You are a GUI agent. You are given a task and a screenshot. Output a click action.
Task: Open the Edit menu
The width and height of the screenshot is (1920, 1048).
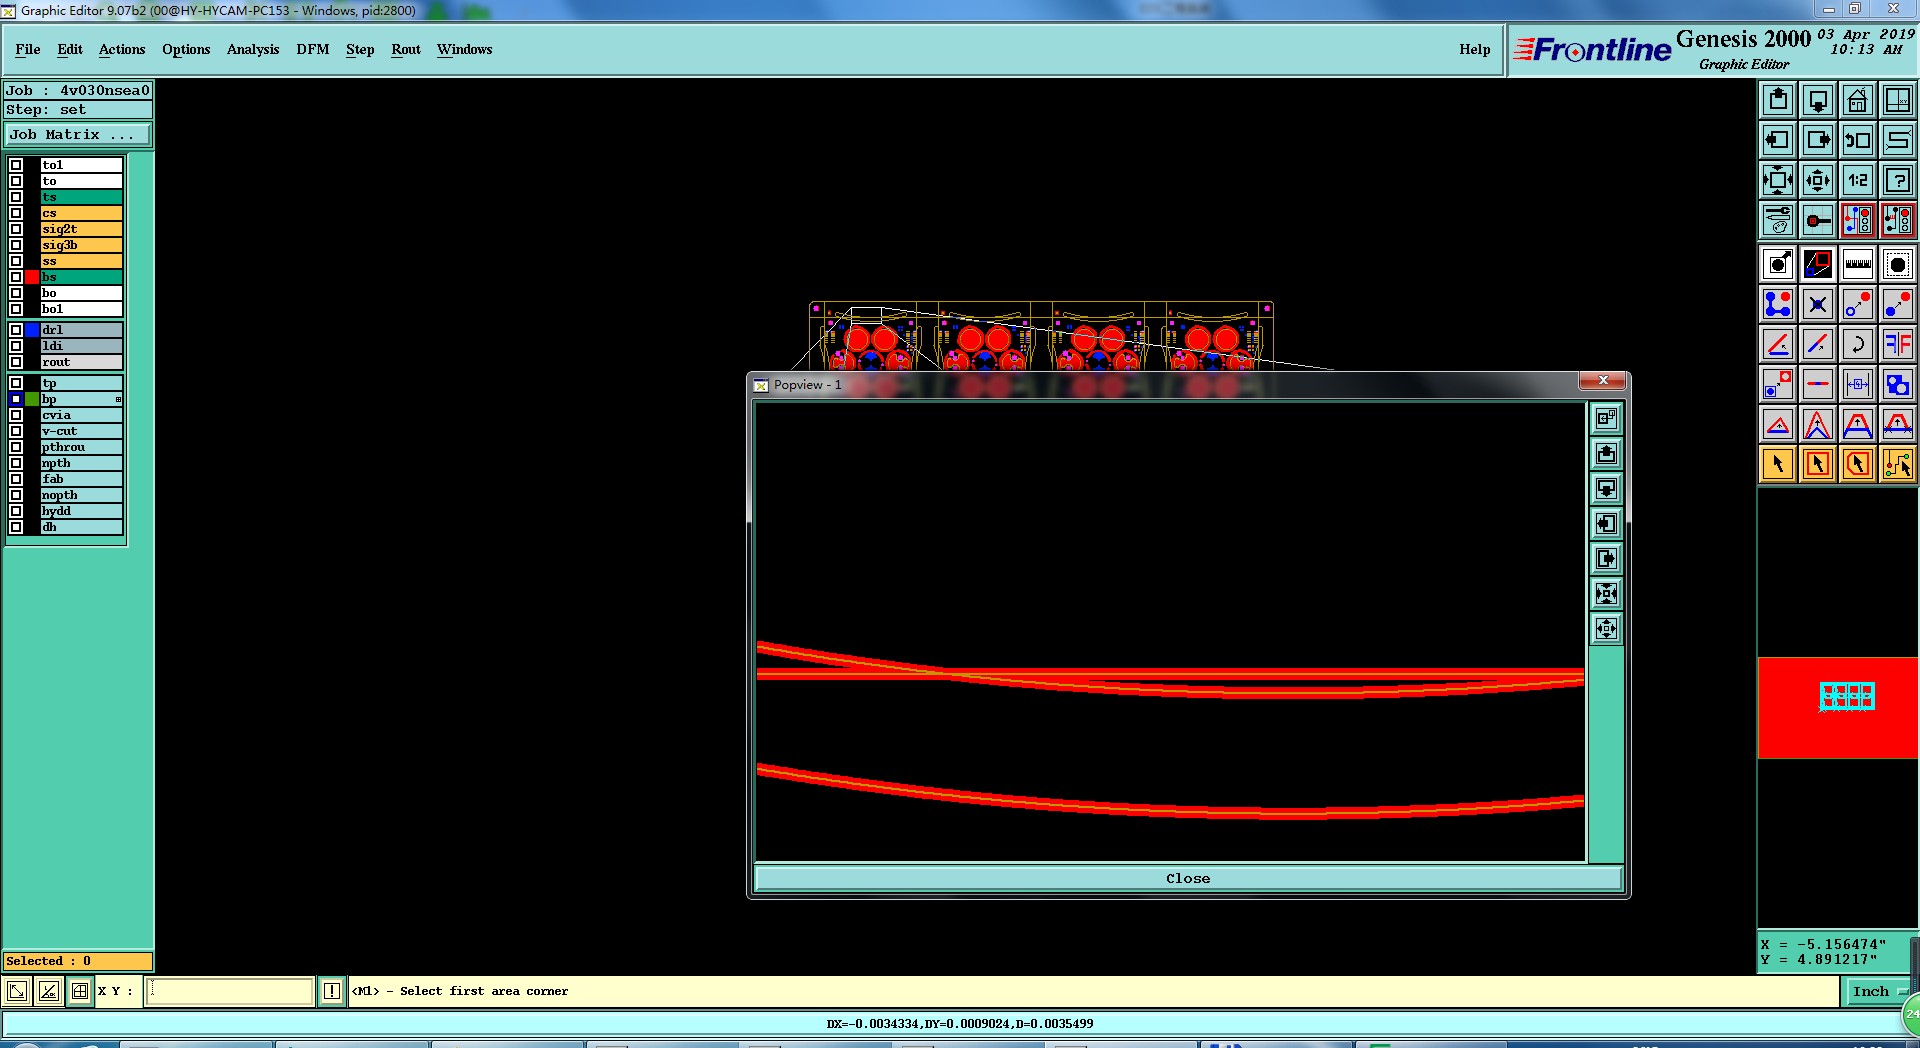pos(70,49)
